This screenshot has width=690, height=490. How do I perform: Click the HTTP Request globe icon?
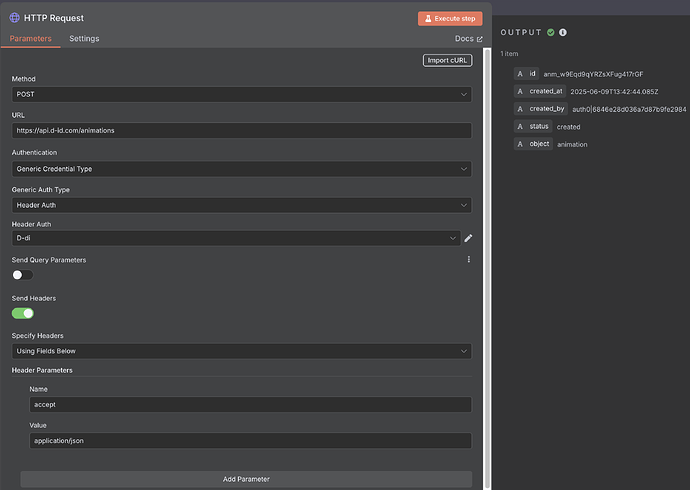[15, 18]
